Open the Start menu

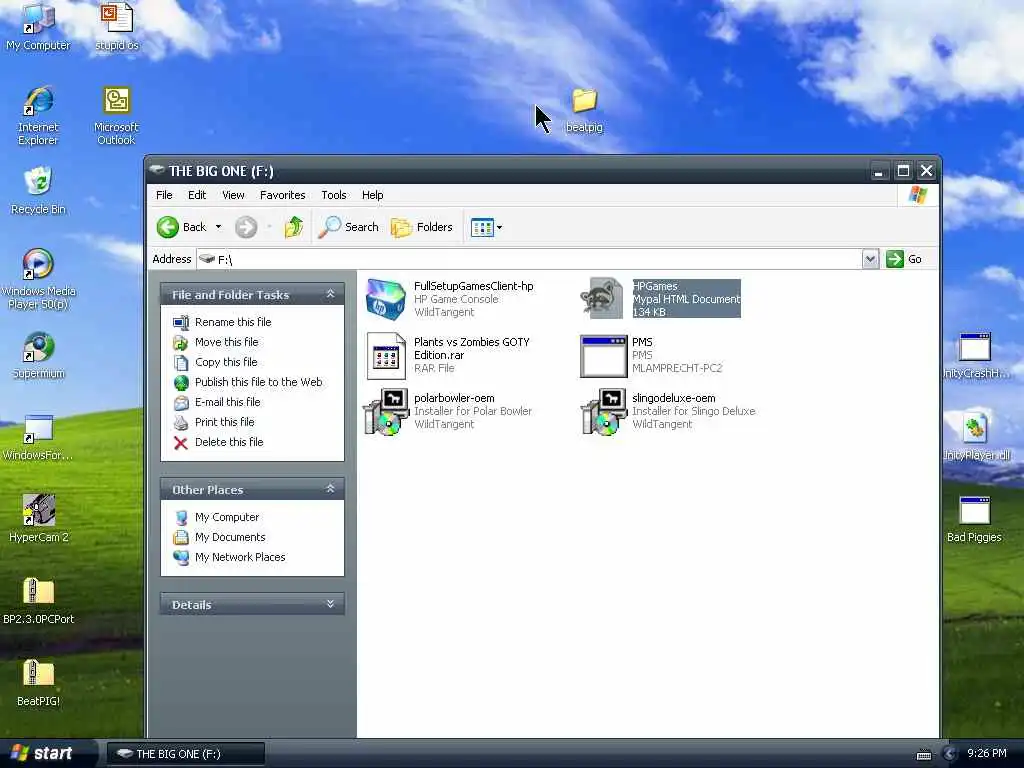pos(43,753)
